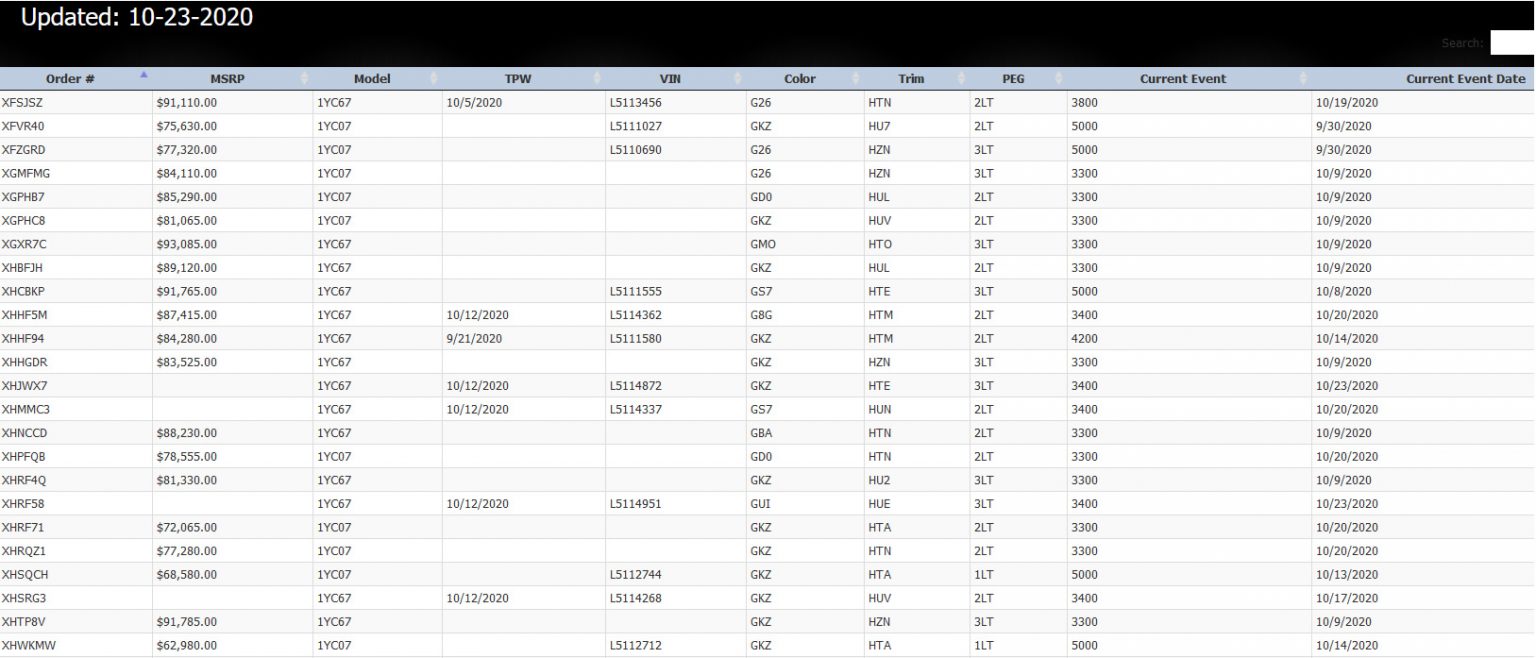The height and width of the screenshot is (658, 1536).
Task: Focus the Search input box
Action: point(1512,43)
